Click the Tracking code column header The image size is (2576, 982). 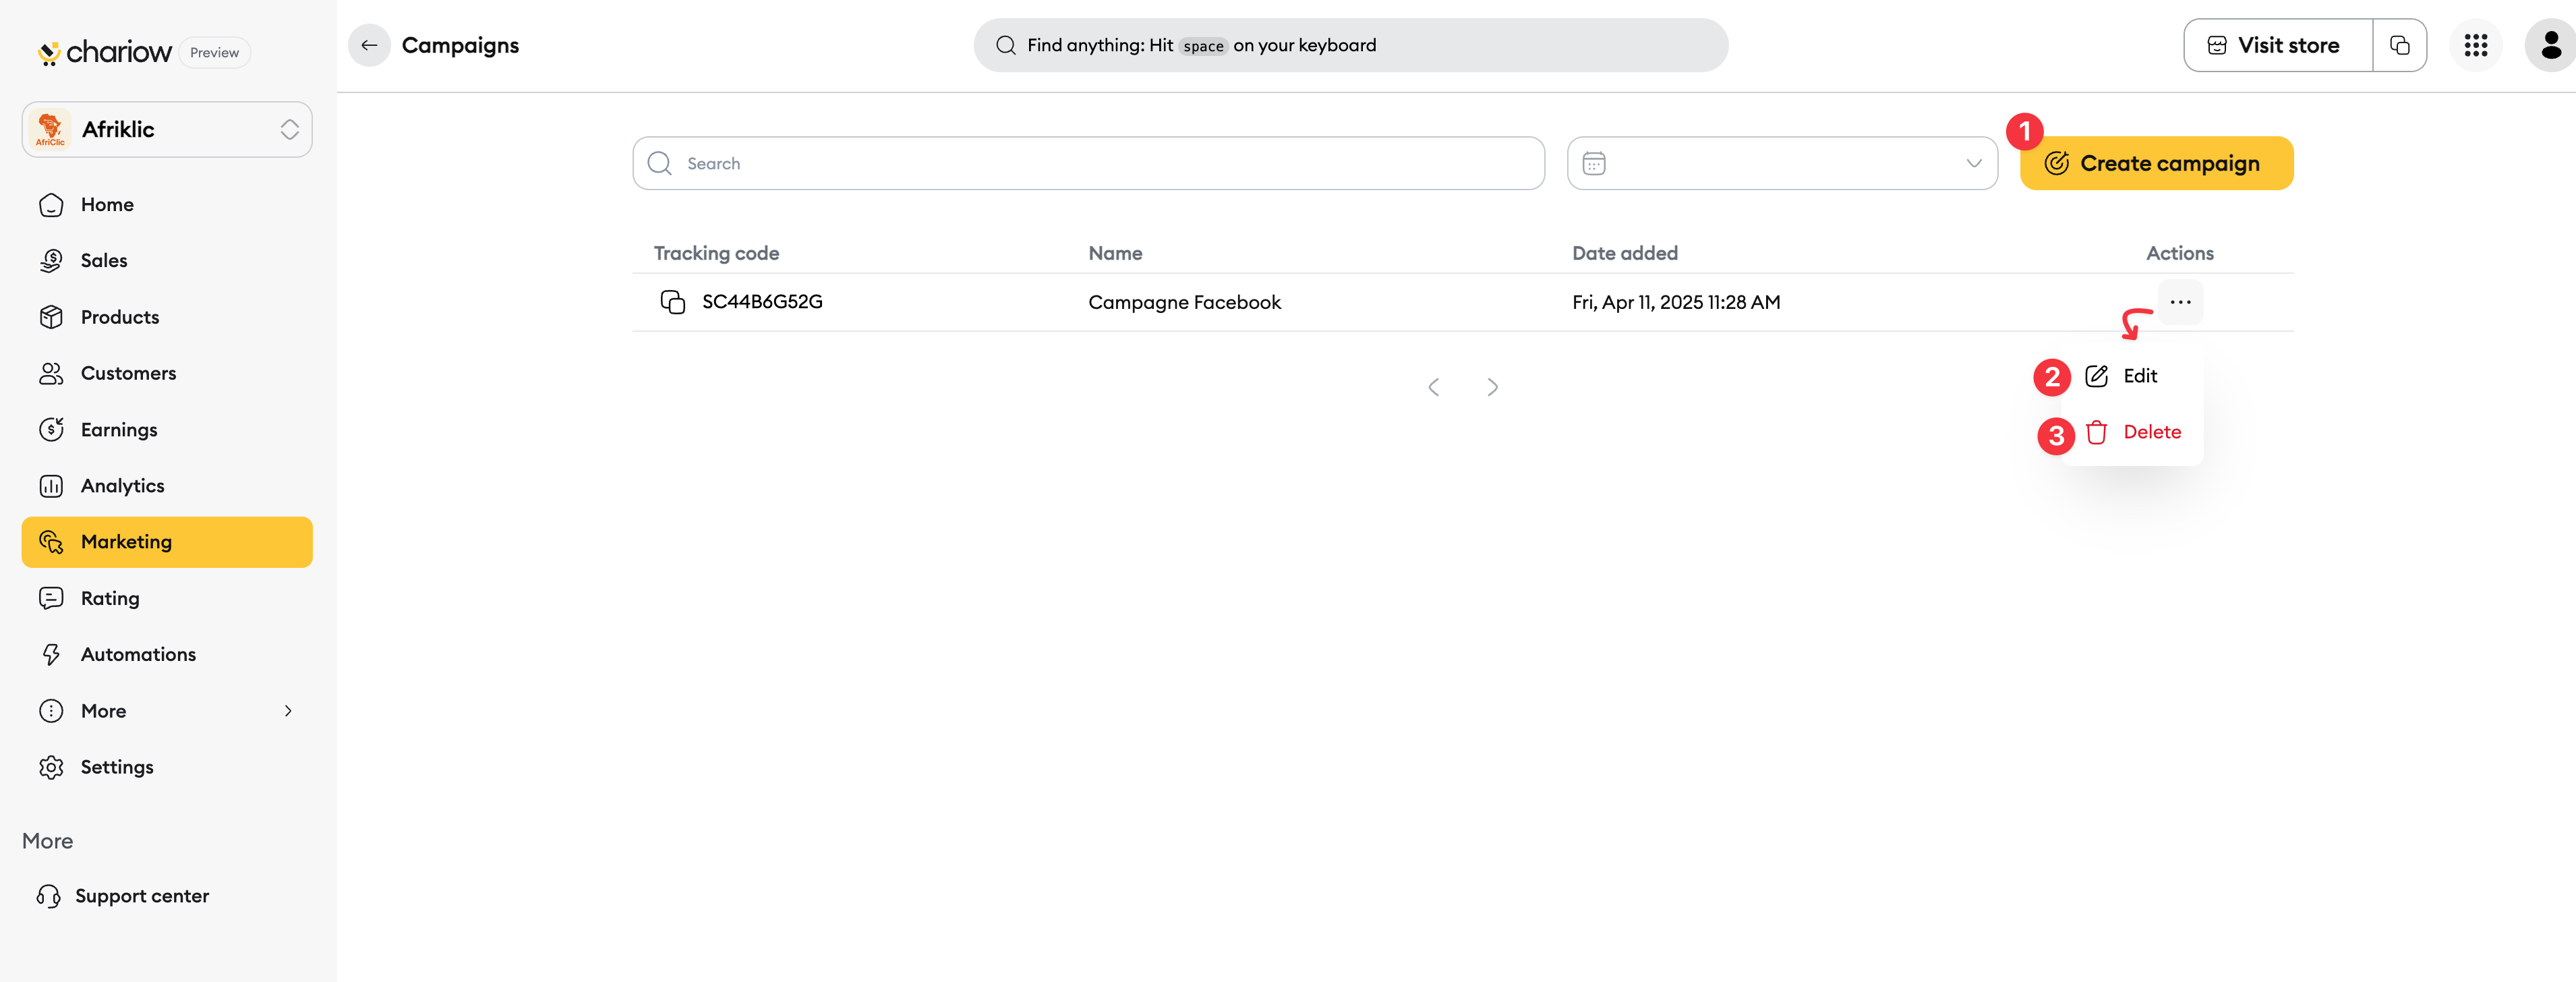[716, 253]
